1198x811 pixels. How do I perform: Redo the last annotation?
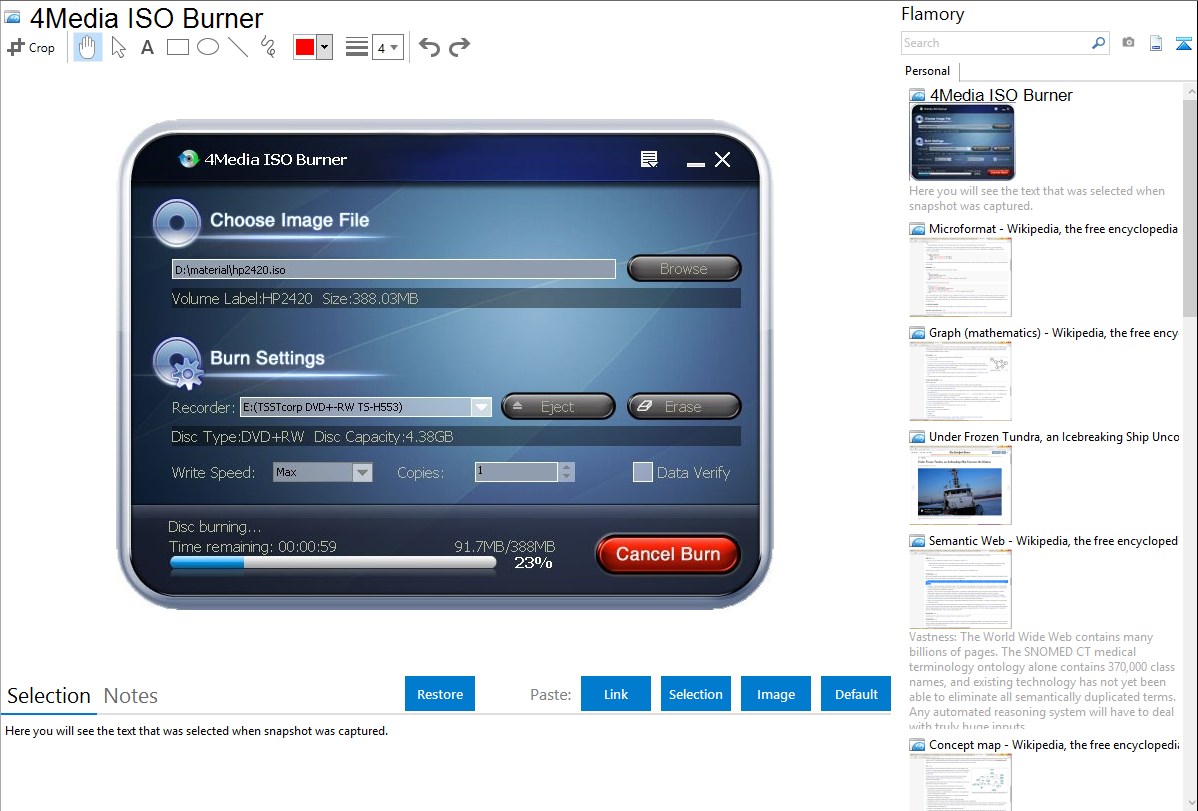(x=459, y=47)
